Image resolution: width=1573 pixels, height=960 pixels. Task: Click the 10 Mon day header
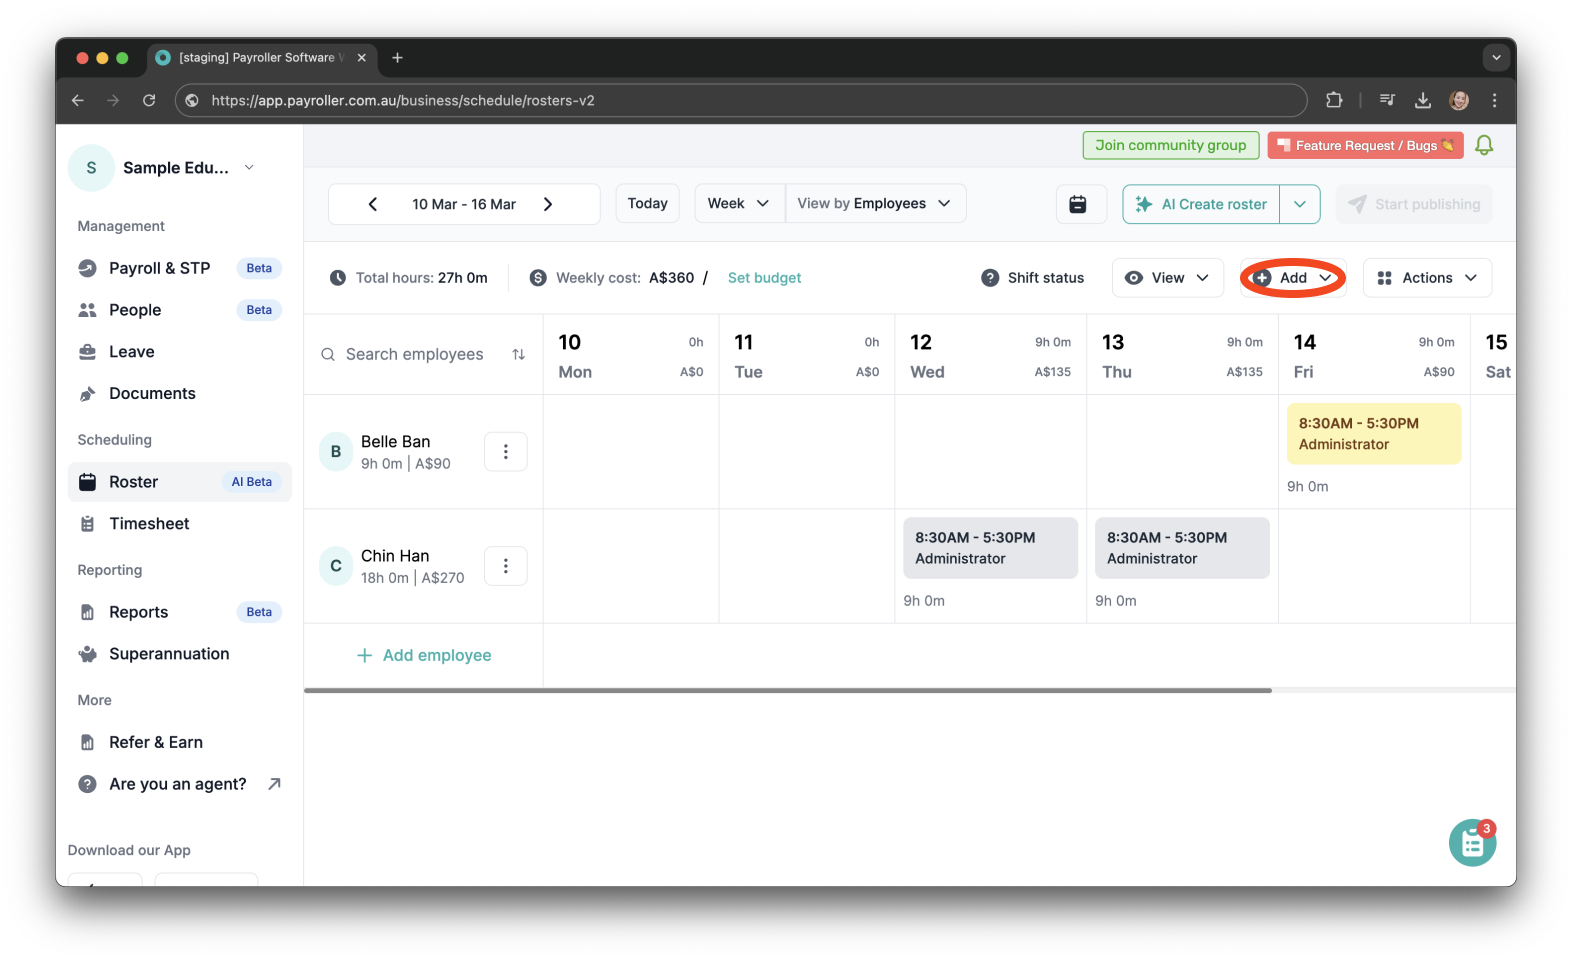[631, 356]
